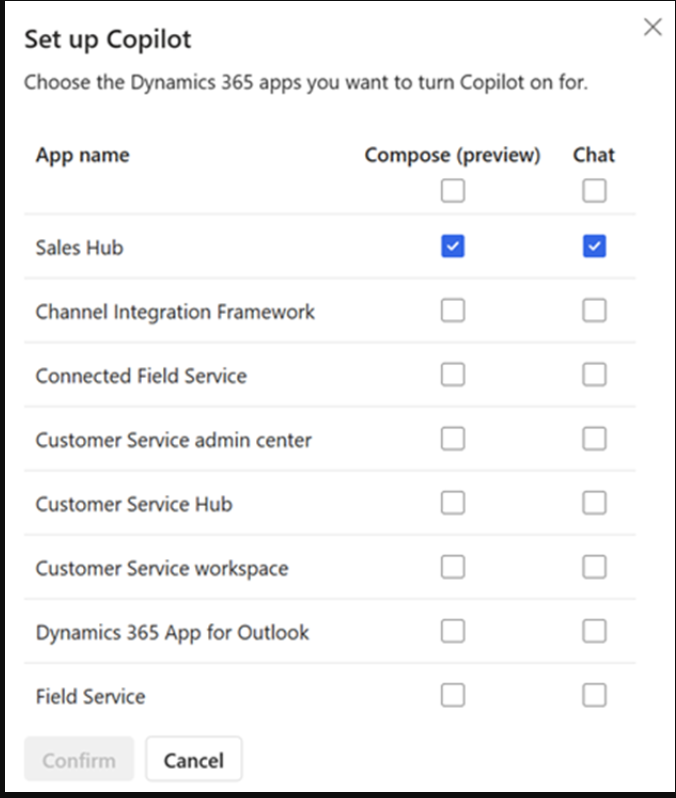Tick Compose for Customer Service workspace
Image resolution: width=676 pixels, height=798 pixels.
pyautogui.click(x=453, y=567)
